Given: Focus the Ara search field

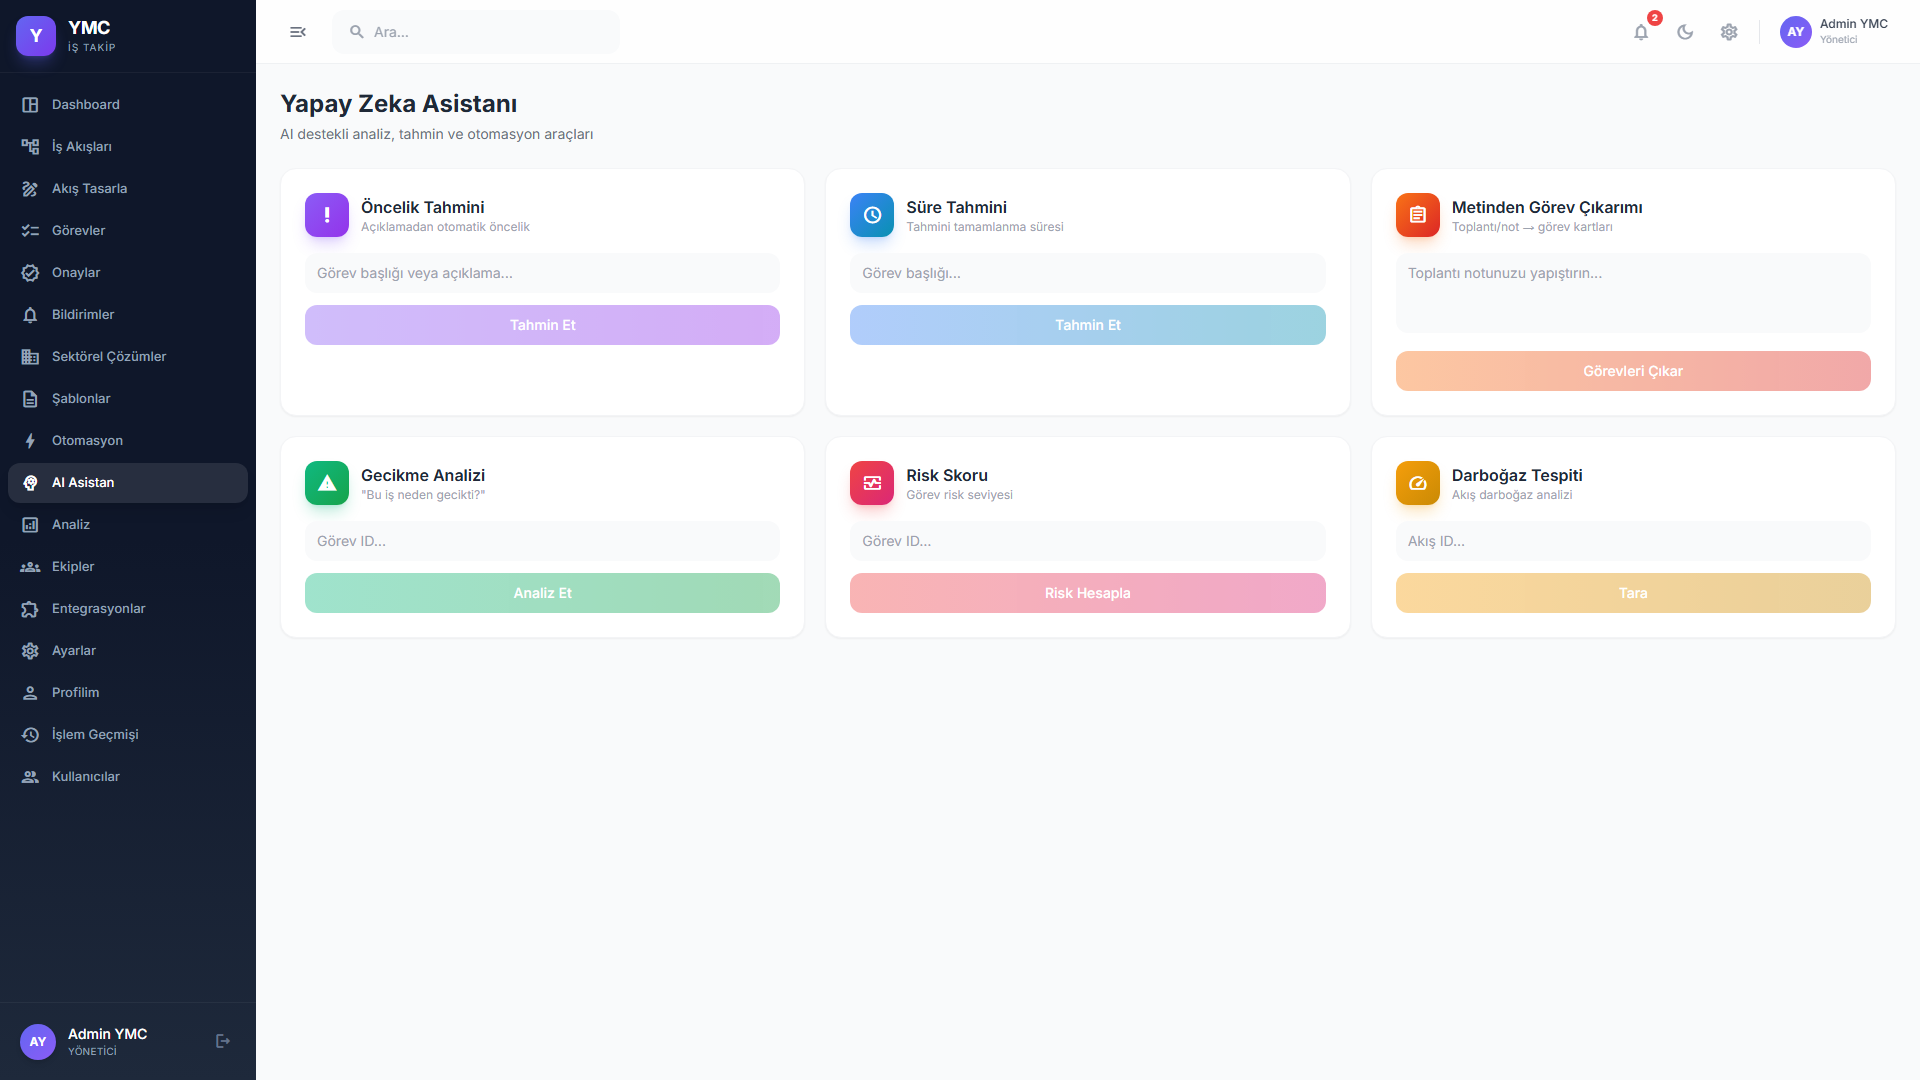Looking at the screenshot, I should [x=476, y=32].
